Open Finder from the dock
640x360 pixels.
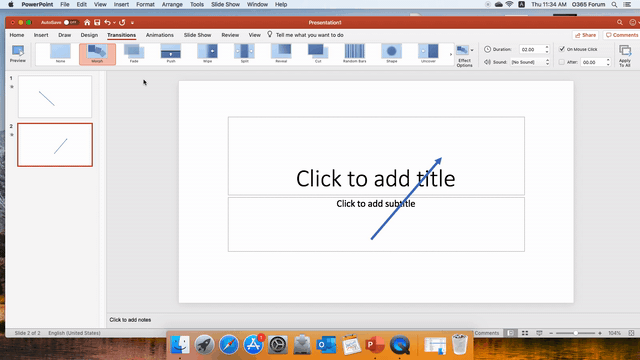(x=180, y=345)
